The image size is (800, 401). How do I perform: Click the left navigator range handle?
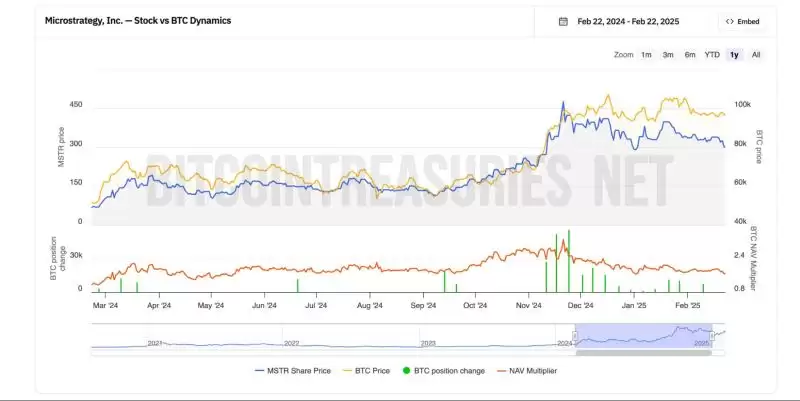(575, 335)
